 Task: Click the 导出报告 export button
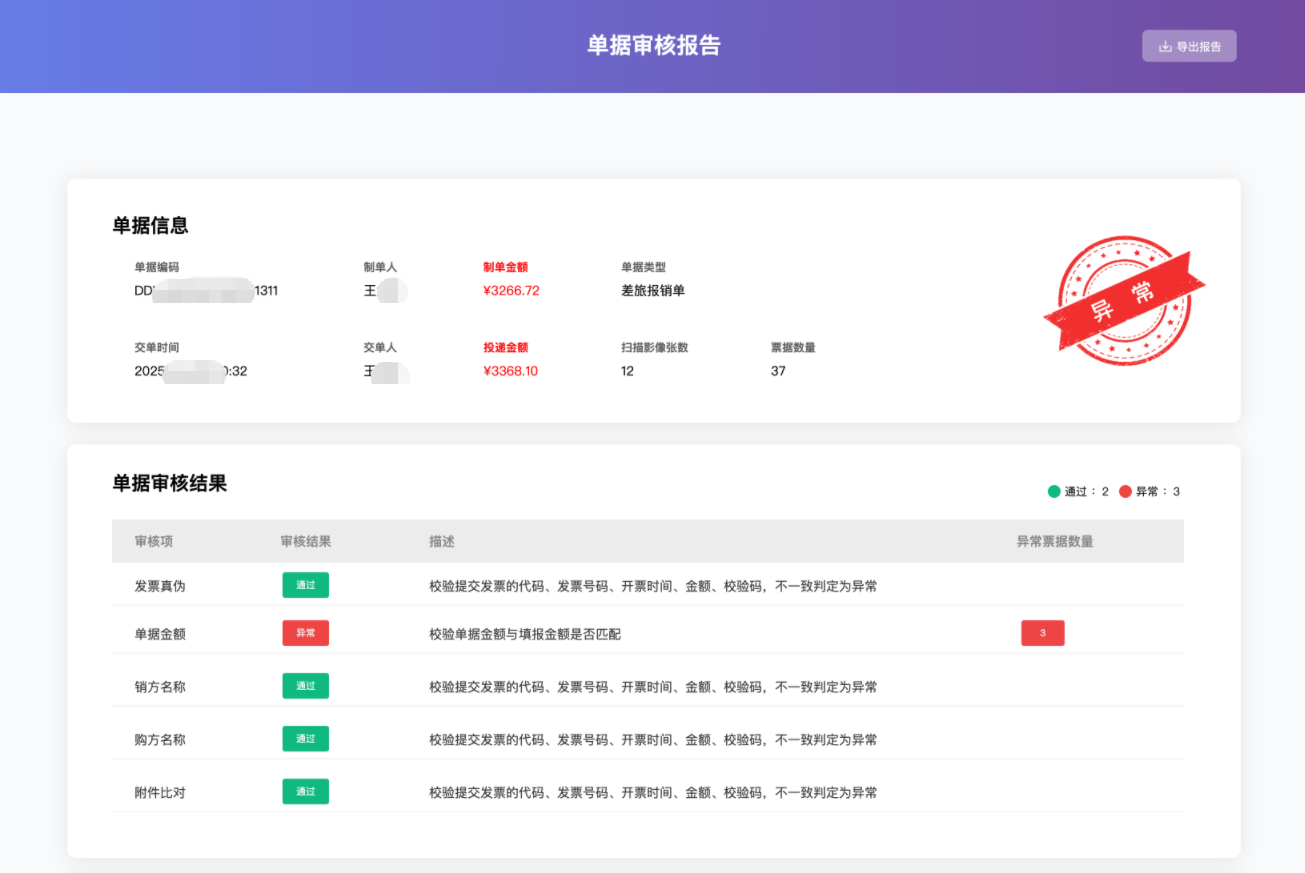tap(1189, 46)
